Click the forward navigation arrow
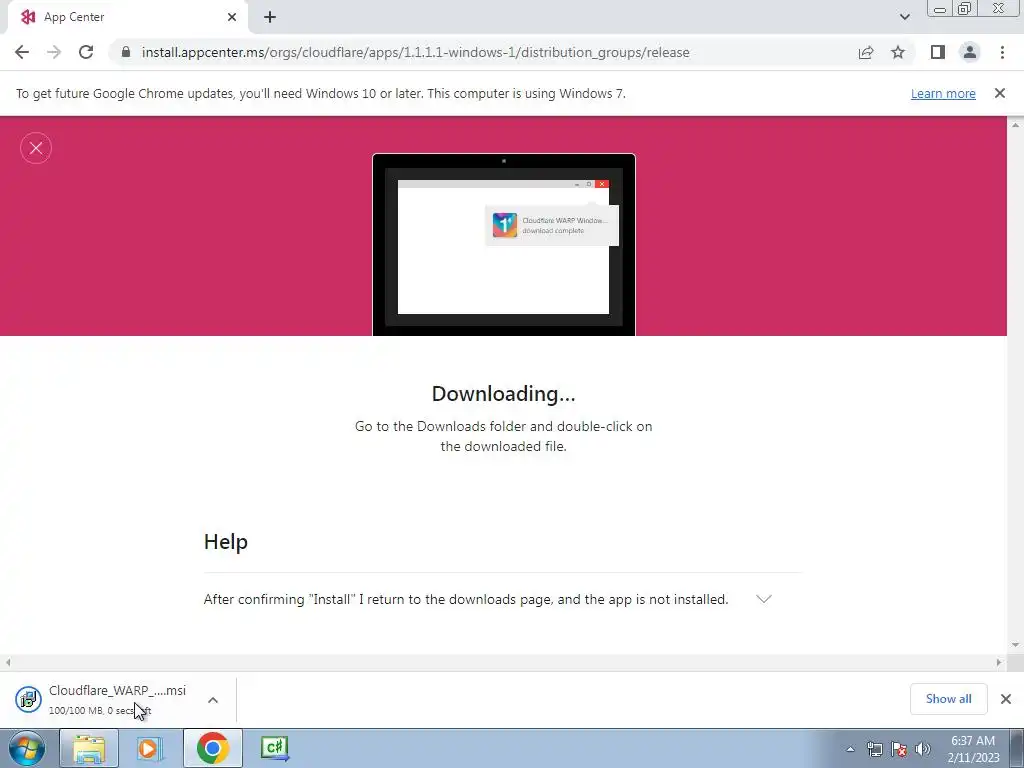Screen dimensions: 1024x768 coord(54,52)
